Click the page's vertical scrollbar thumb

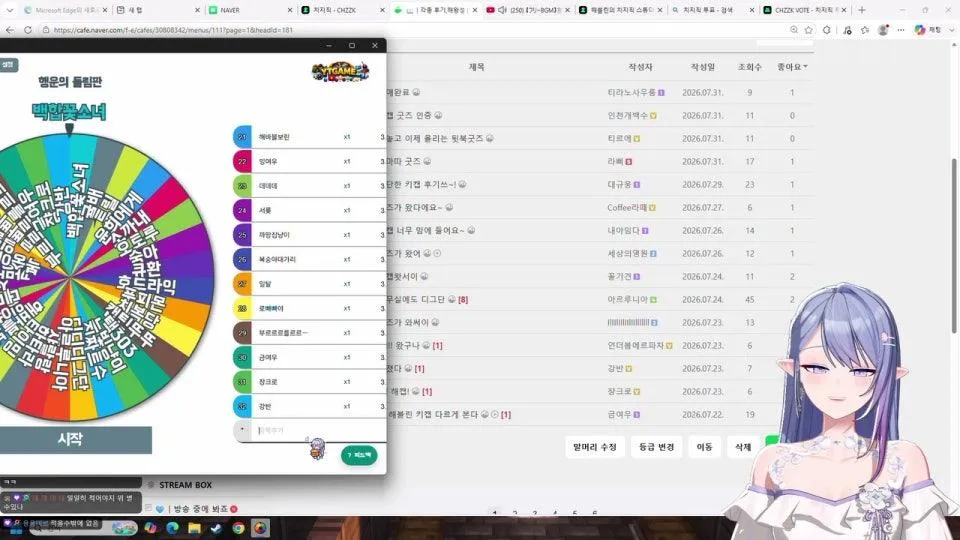pyautogui.click(x=954, y=245)
